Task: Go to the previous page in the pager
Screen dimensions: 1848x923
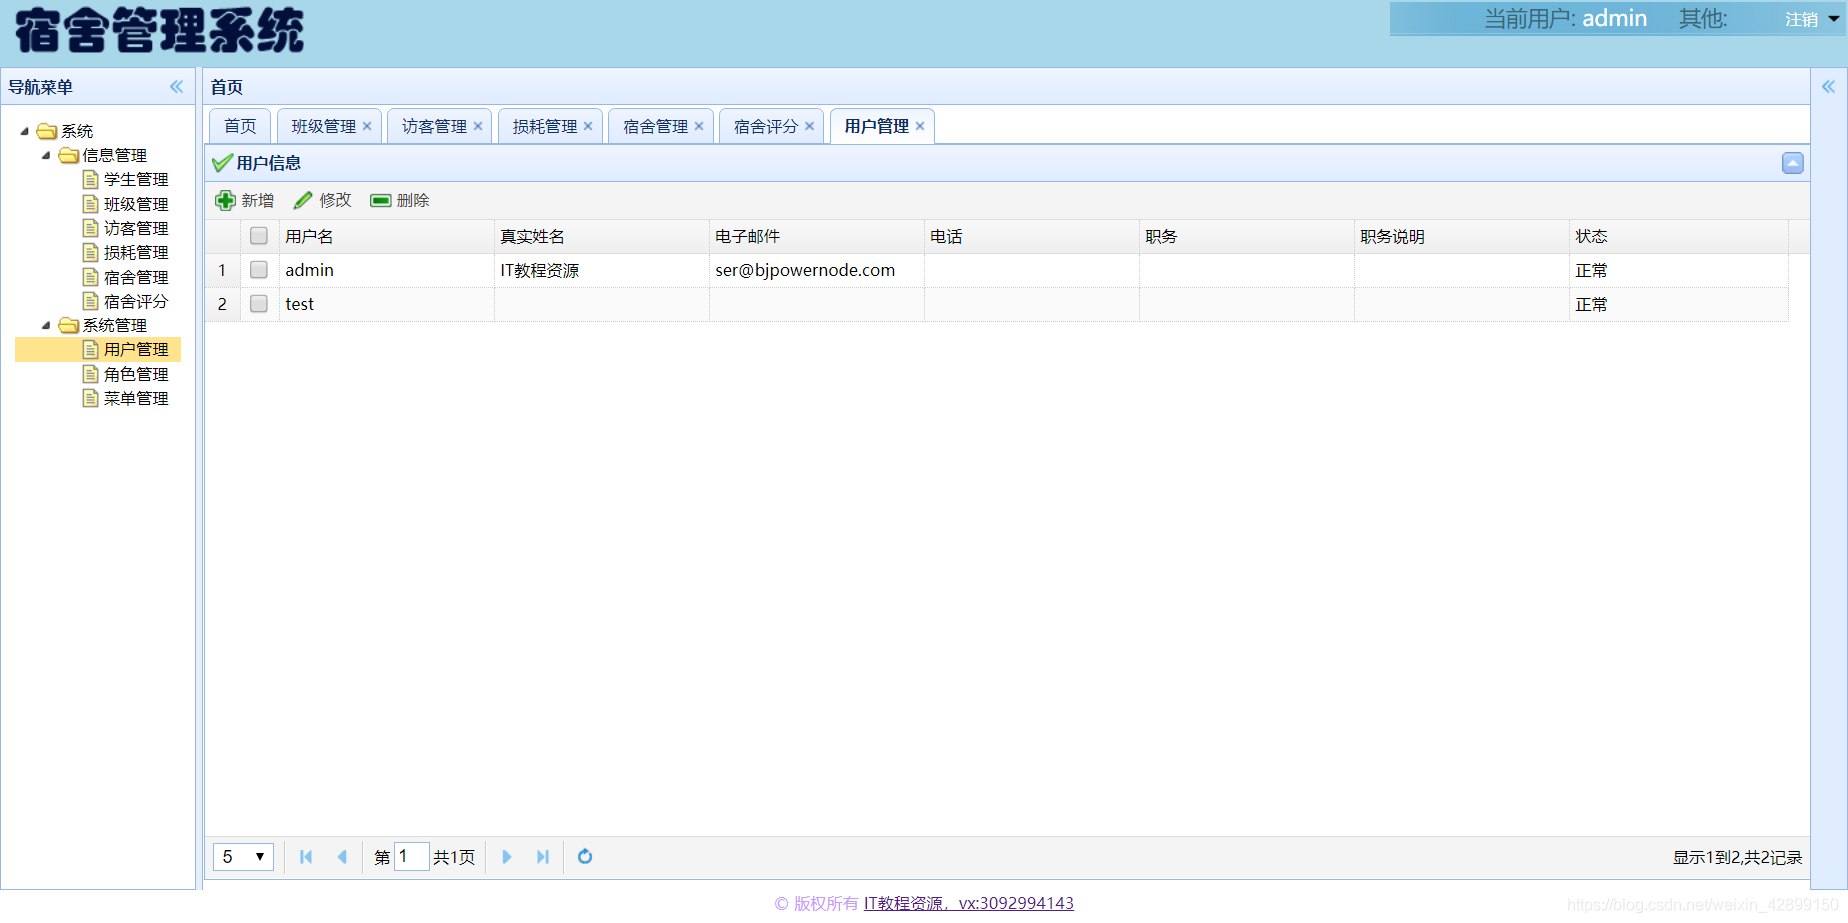Action: click(x=342, y=857)
